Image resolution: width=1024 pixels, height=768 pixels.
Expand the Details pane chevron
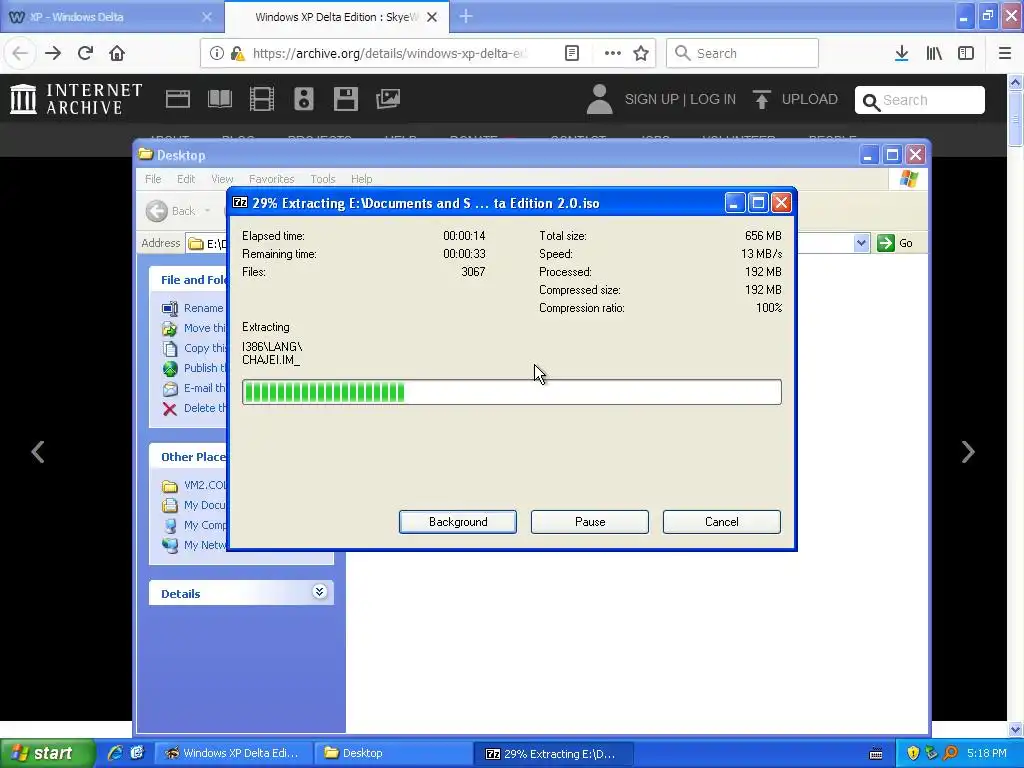click(319, 592)
